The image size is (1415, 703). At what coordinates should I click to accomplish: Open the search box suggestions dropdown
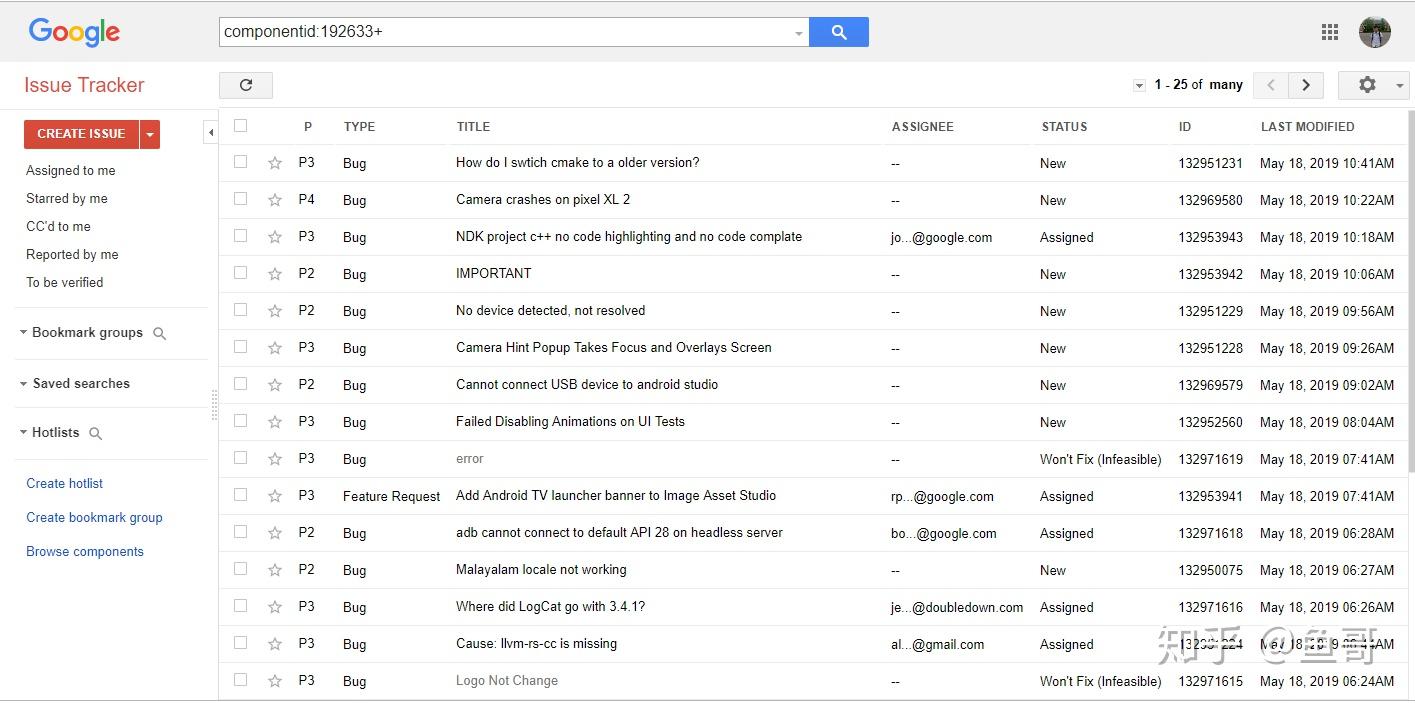(x=799, y=33)
